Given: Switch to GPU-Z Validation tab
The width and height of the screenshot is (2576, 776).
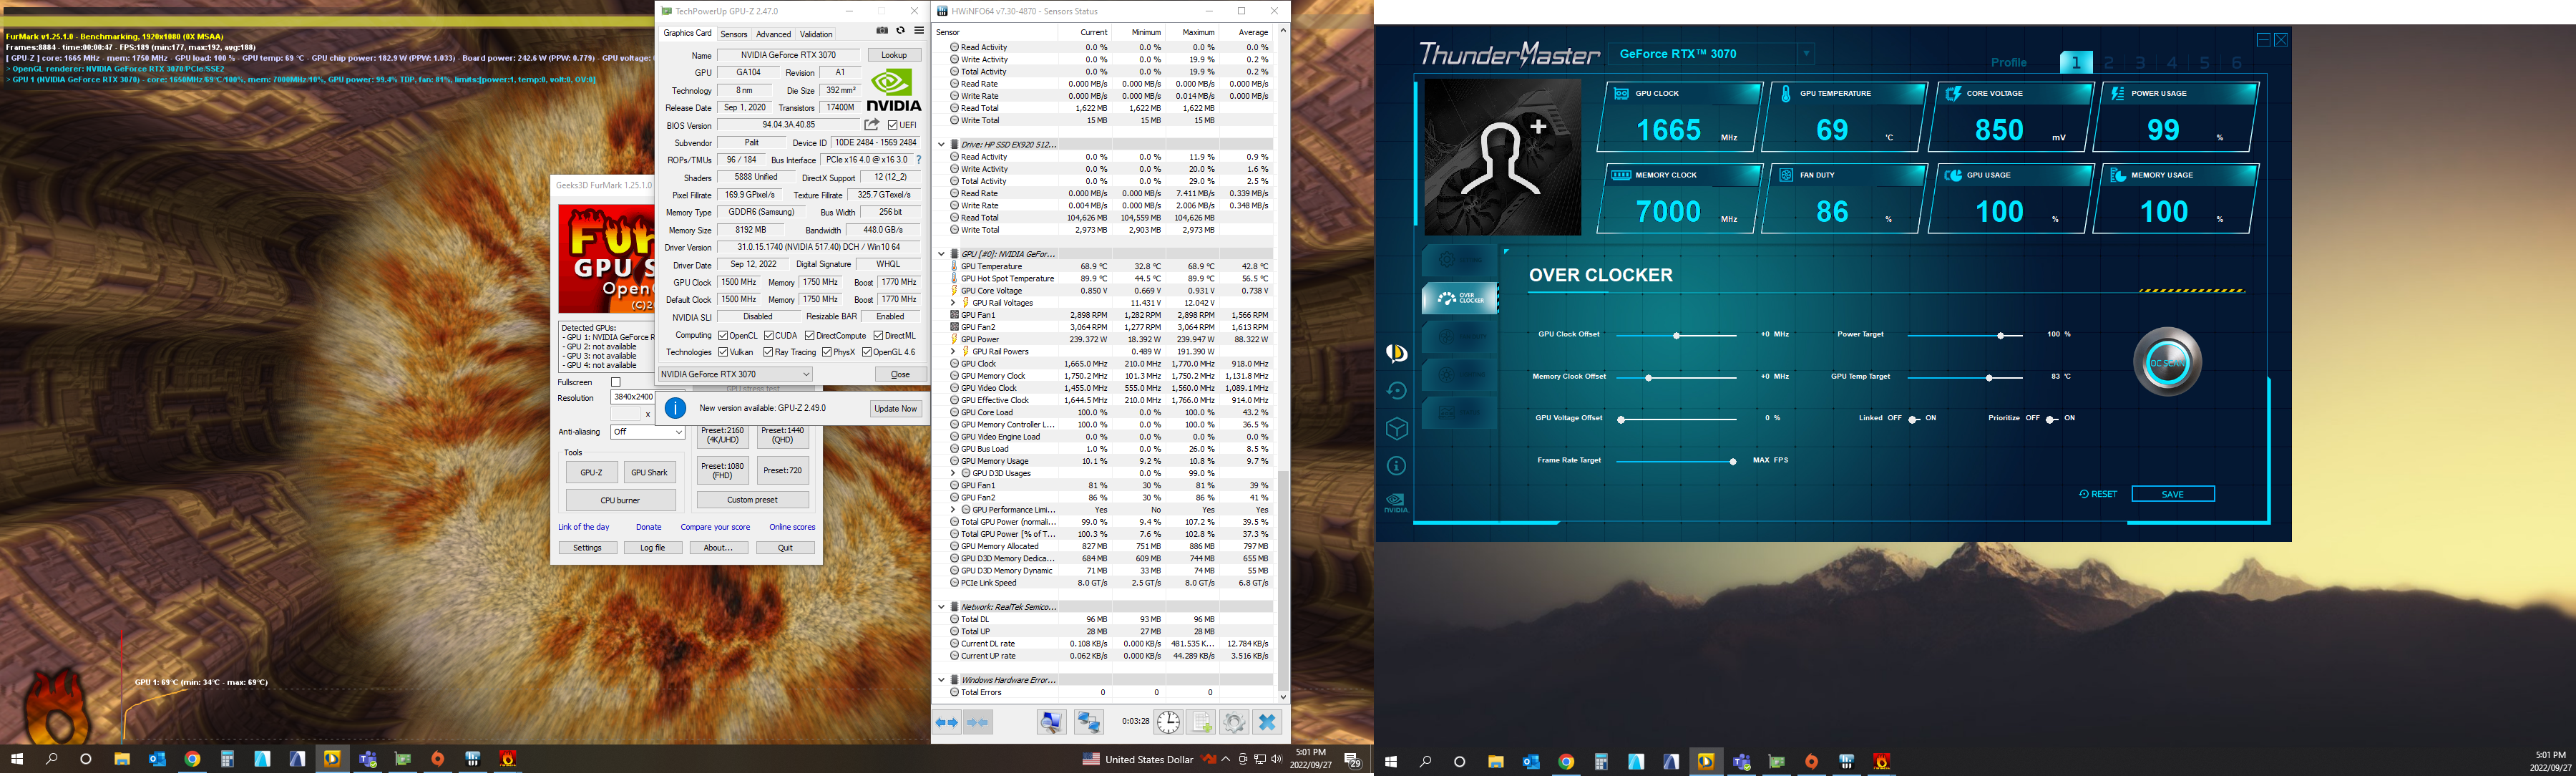Looking at the screenshot, I should tap(816, 34).
